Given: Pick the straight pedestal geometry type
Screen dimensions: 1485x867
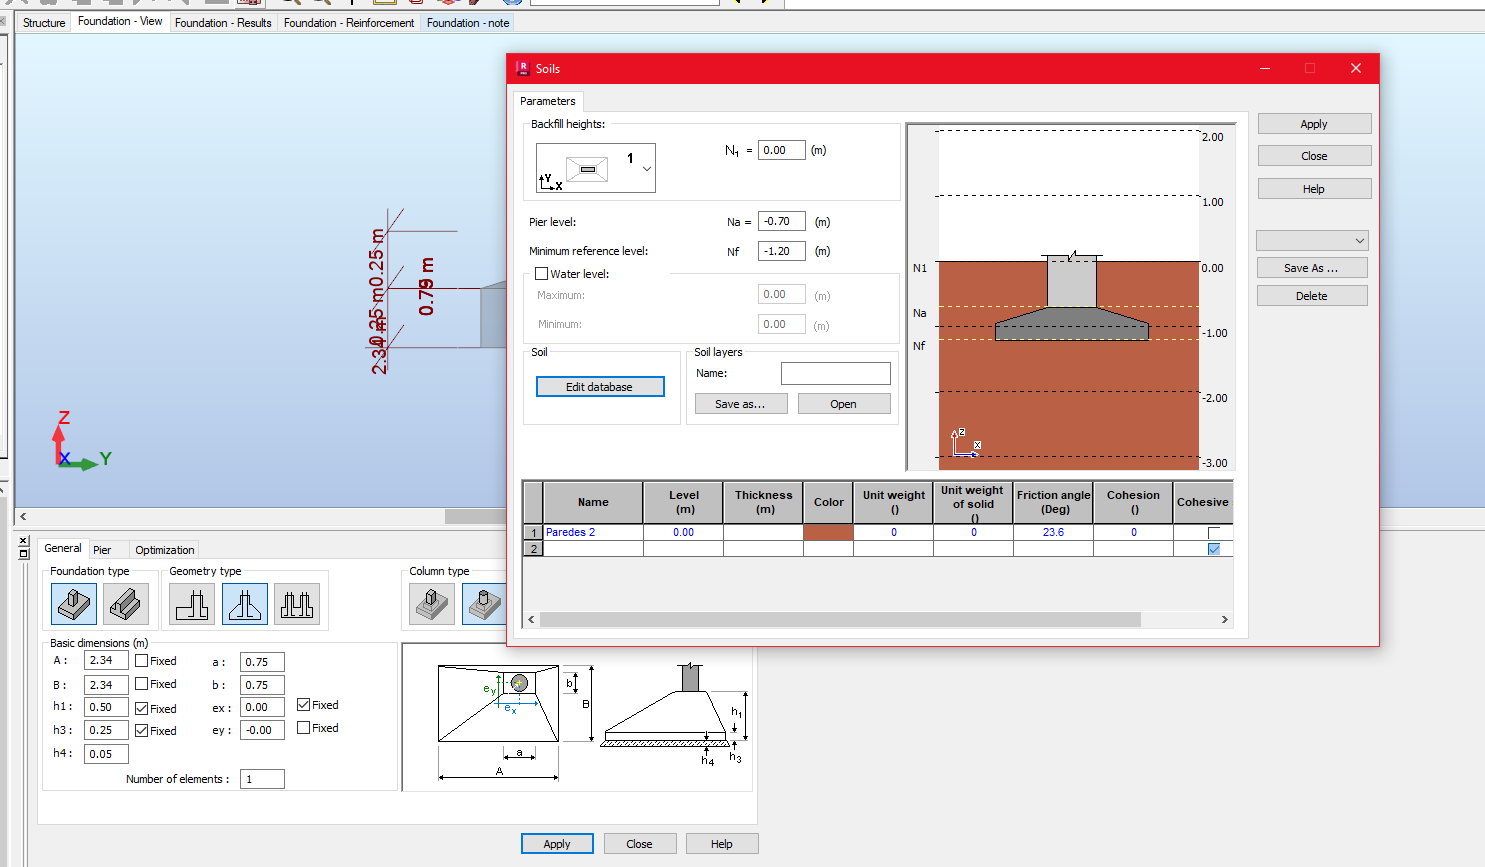Looking at the screenshot, I should pos(191,604).
